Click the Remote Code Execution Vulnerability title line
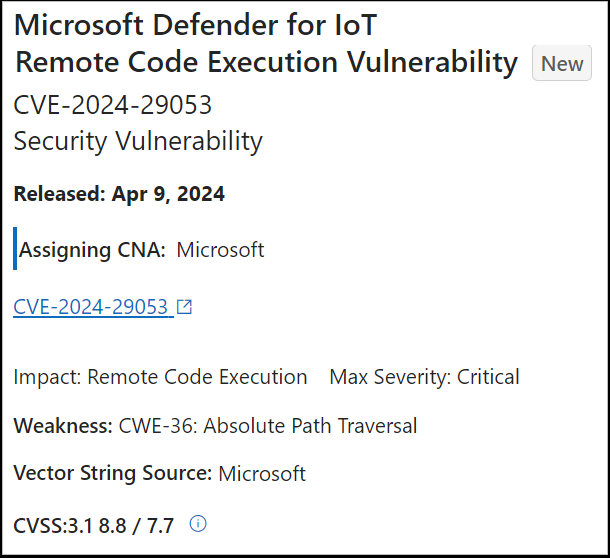 pyautogui.click(x=266, y=62)
